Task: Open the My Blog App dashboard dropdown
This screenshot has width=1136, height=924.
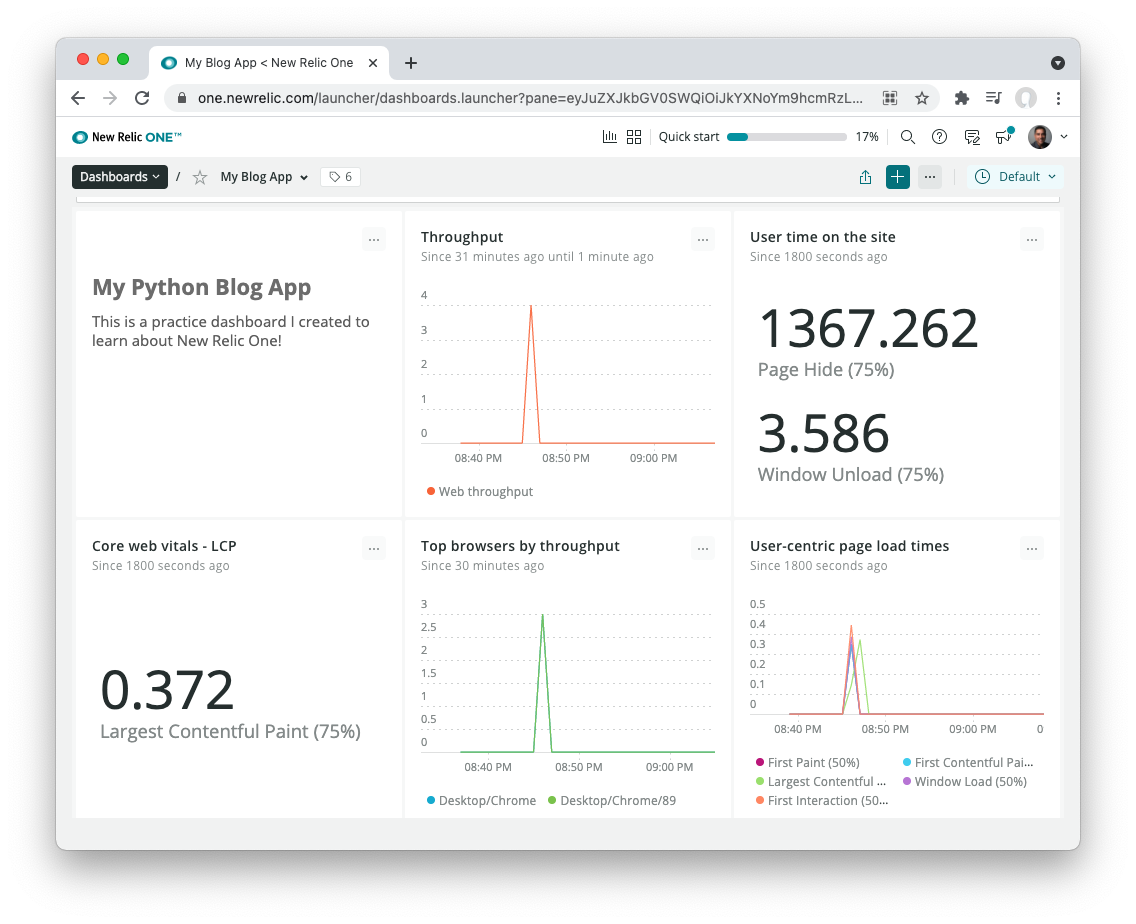Action: coord(264,177)
